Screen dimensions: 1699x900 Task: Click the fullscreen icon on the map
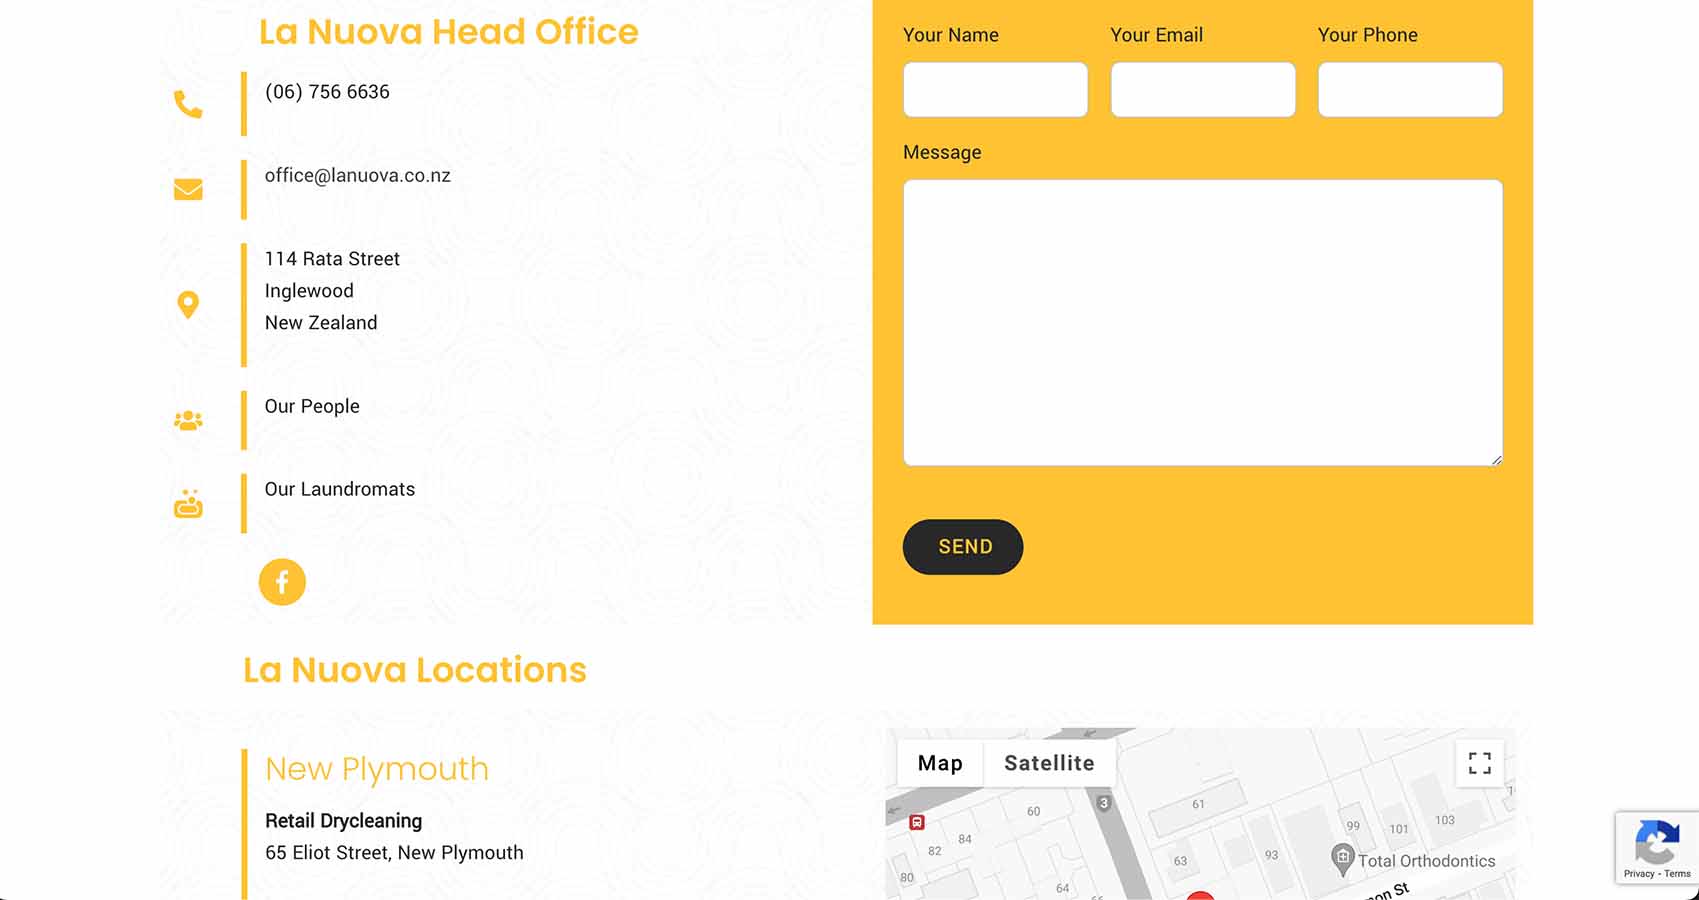click(x=1480, y=763)
